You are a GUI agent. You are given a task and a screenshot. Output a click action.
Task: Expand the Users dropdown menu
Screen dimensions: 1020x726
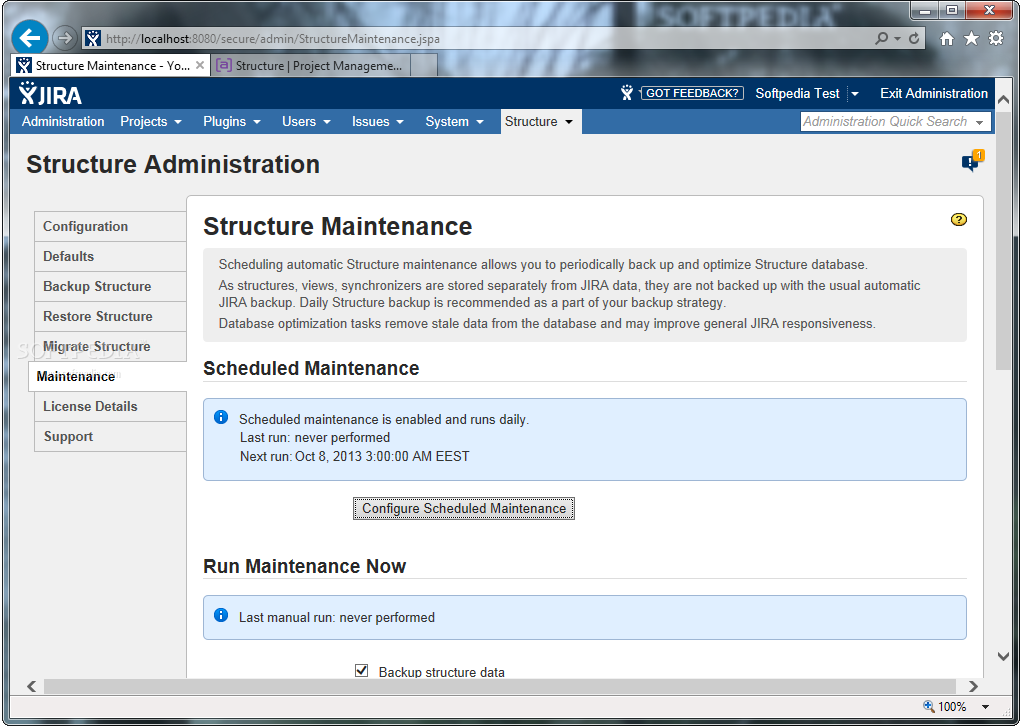306,122
